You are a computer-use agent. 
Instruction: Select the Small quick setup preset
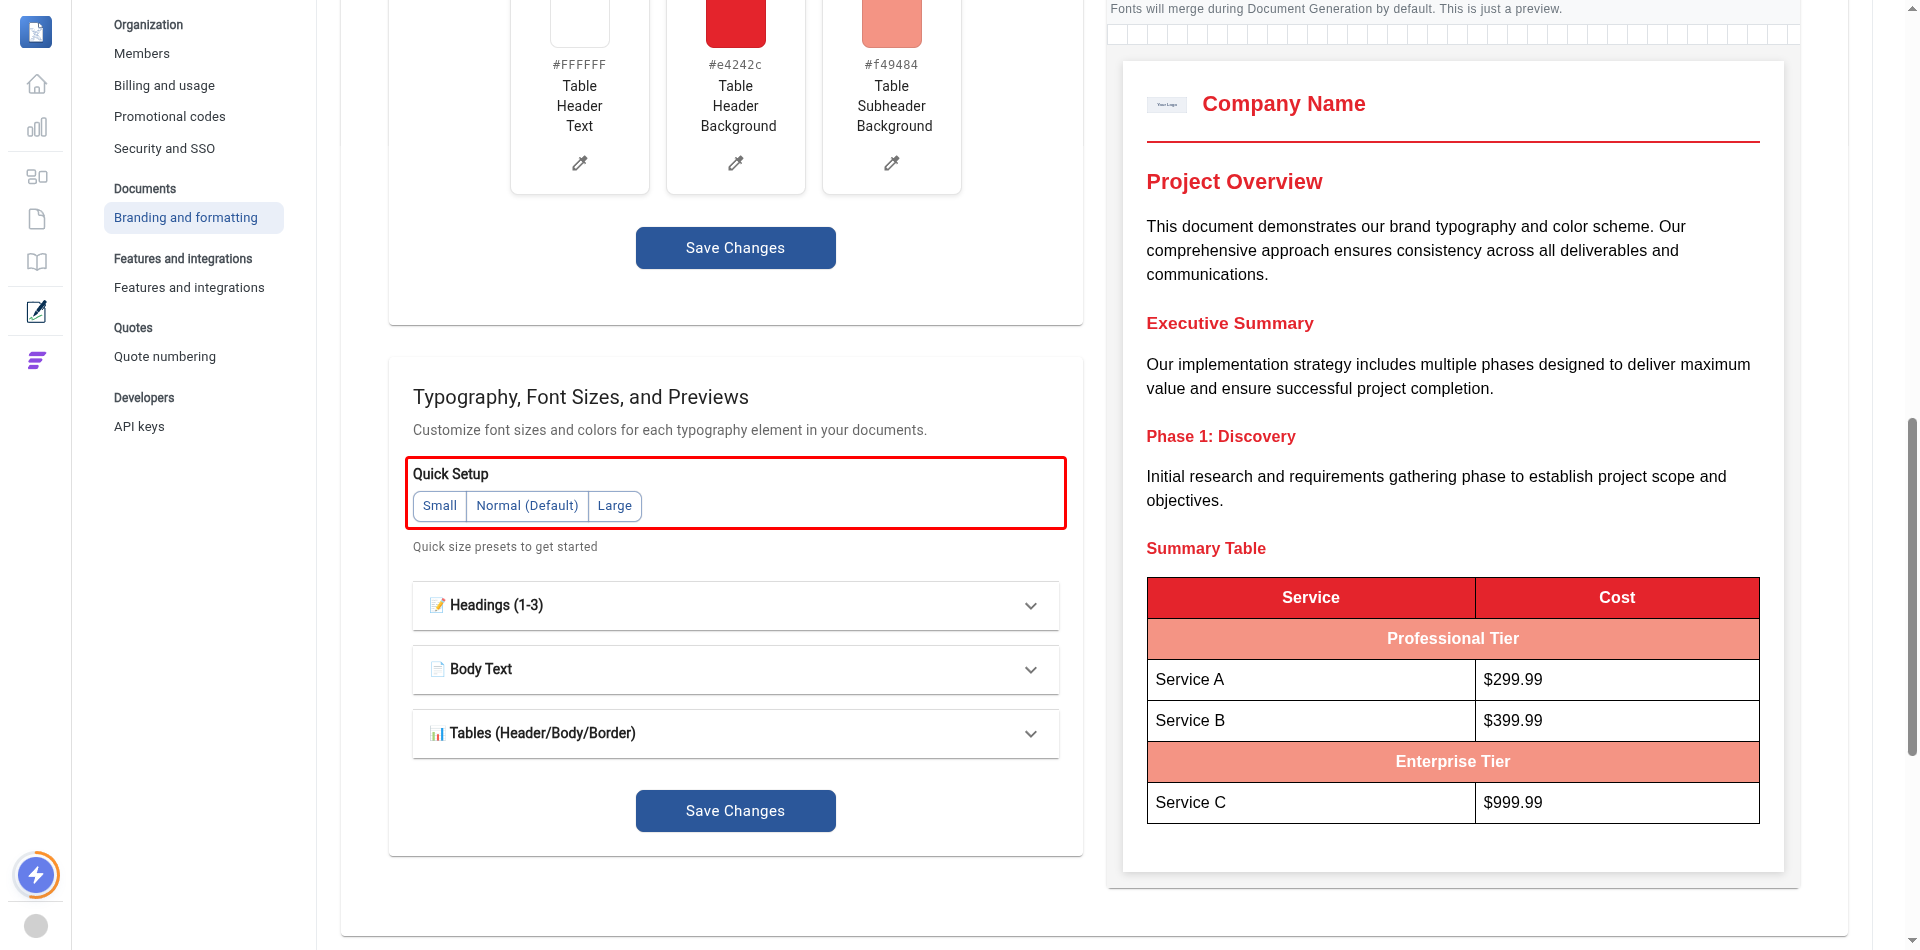click(440, 506)
